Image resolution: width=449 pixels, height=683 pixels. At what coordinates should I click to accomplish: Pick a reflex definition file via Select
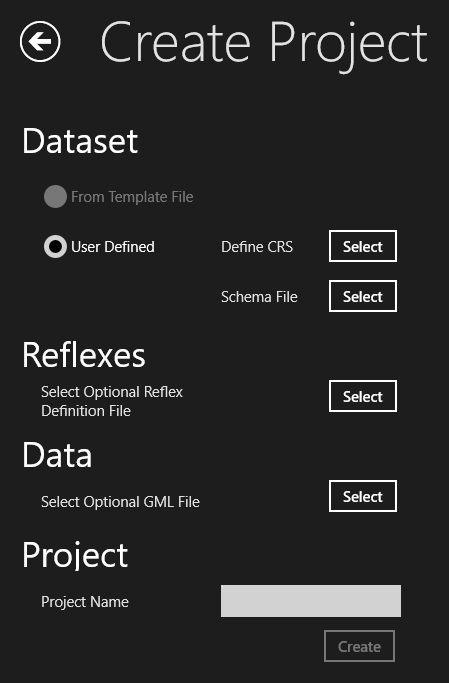363,396
